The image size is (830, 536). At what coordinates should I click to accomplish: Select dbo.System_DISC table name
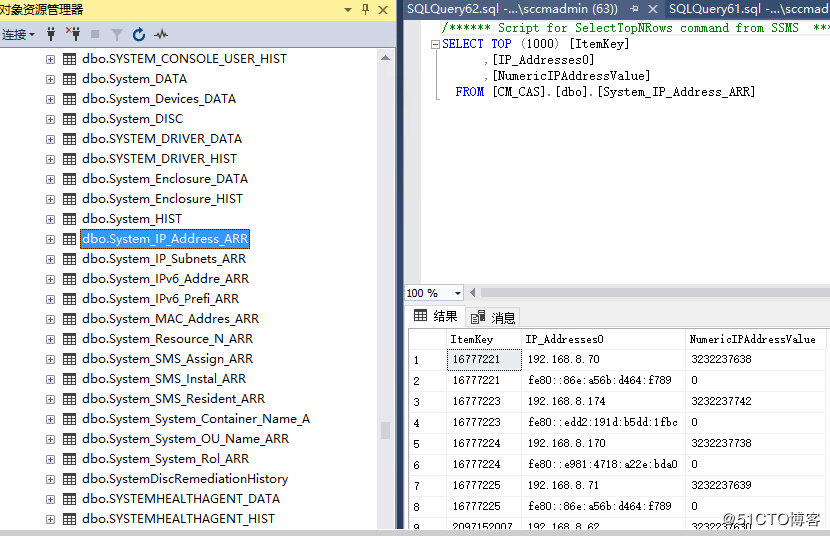[x=132, y=119]
